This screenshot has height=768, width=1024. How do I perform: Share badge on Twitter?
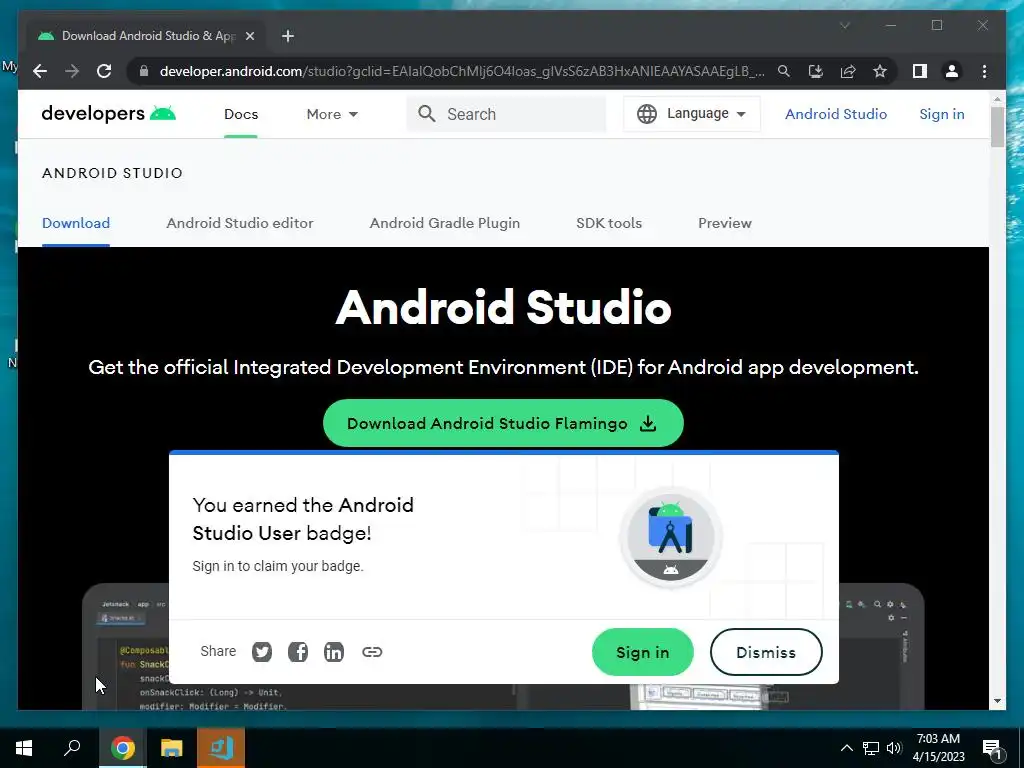point(262,652)
